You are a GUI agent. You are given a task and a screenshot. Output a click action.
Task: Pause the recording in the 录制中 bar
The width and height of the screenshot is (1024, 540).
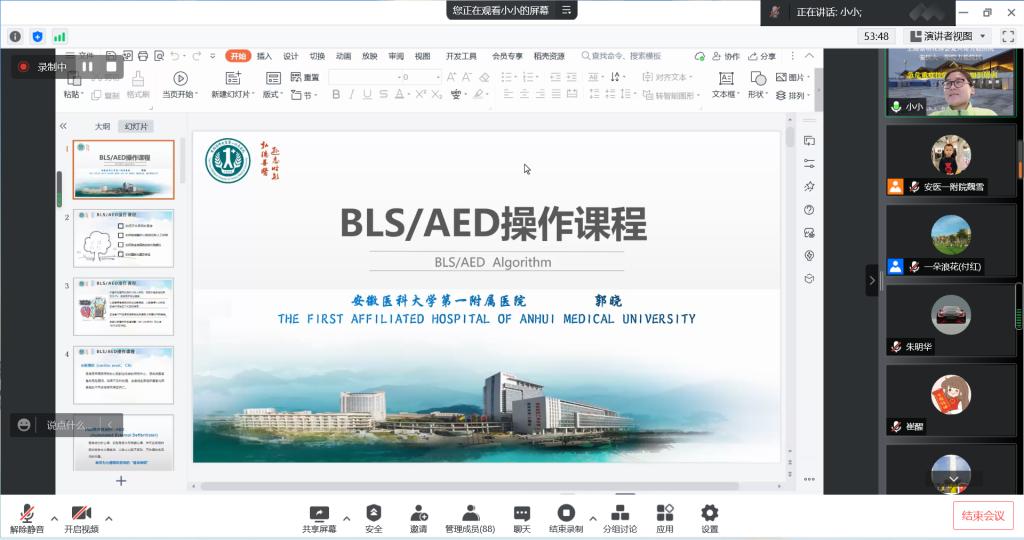[88, 67]
